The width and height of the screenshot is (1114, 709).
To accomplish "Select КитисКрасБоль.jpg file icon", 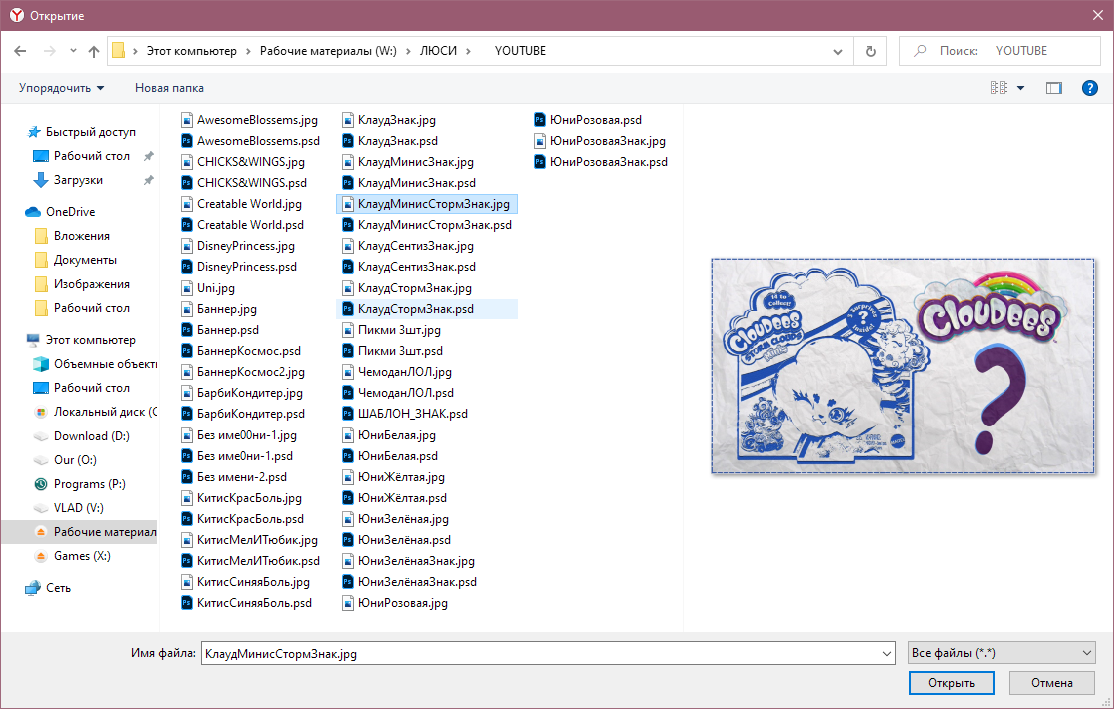I will 187,498.
